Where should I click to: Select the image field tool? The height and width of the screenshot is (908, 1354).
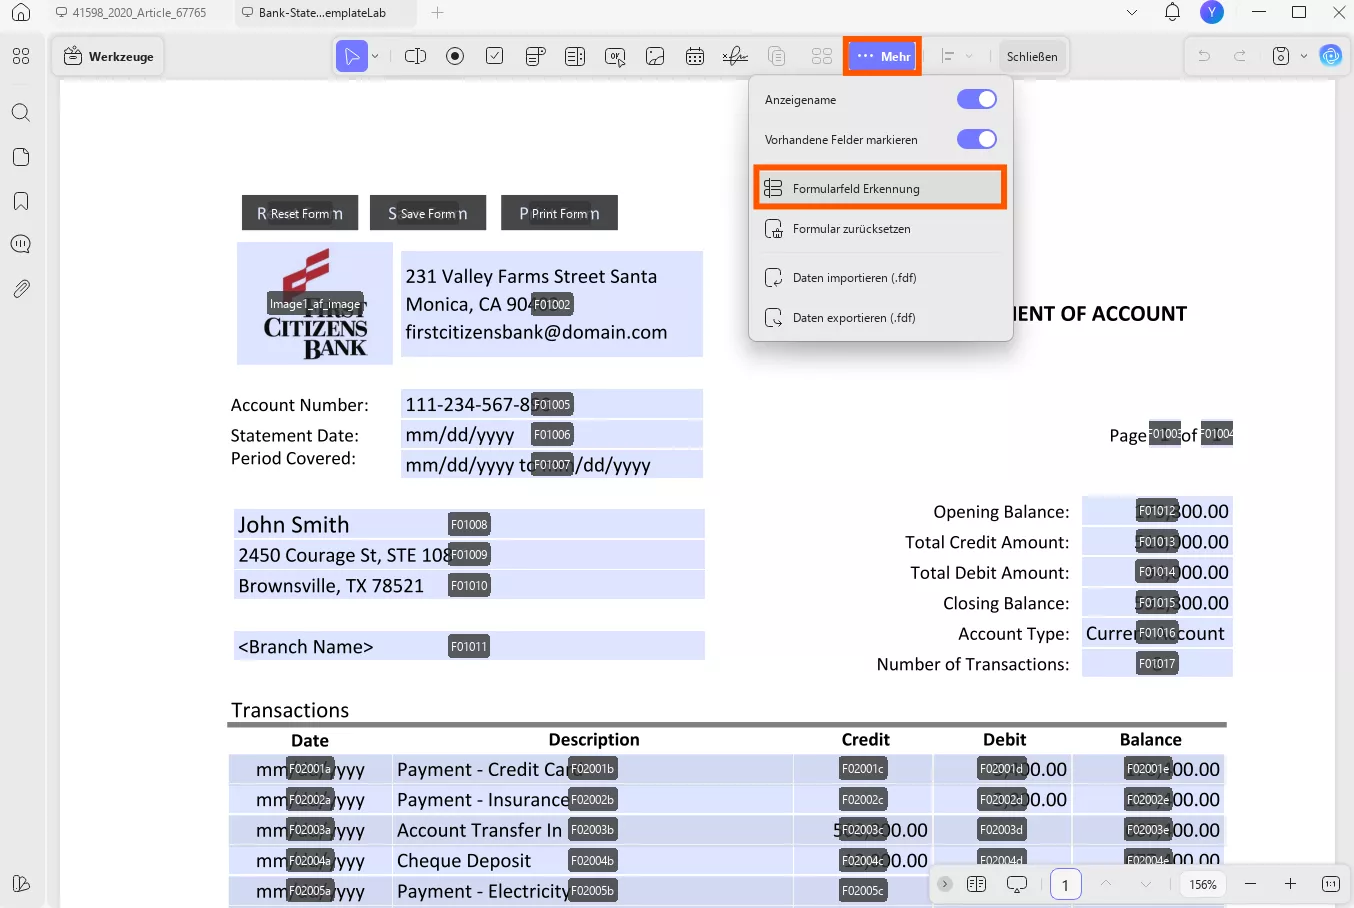pyautogui.click(x=655, y=56)
